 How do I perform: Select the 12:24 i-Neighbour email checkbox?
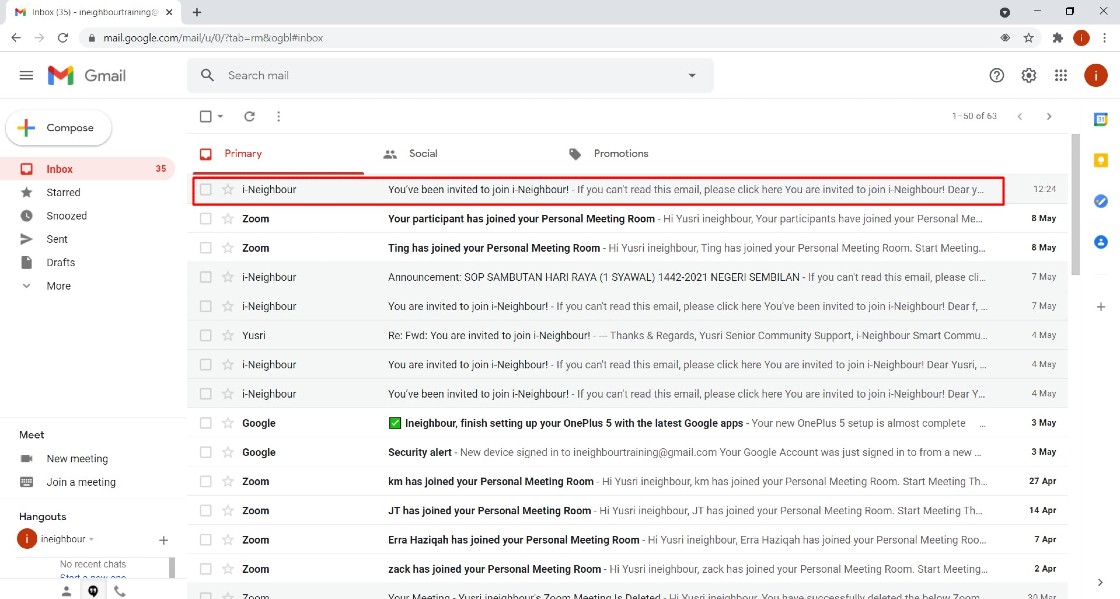click(x=206, y=189)
